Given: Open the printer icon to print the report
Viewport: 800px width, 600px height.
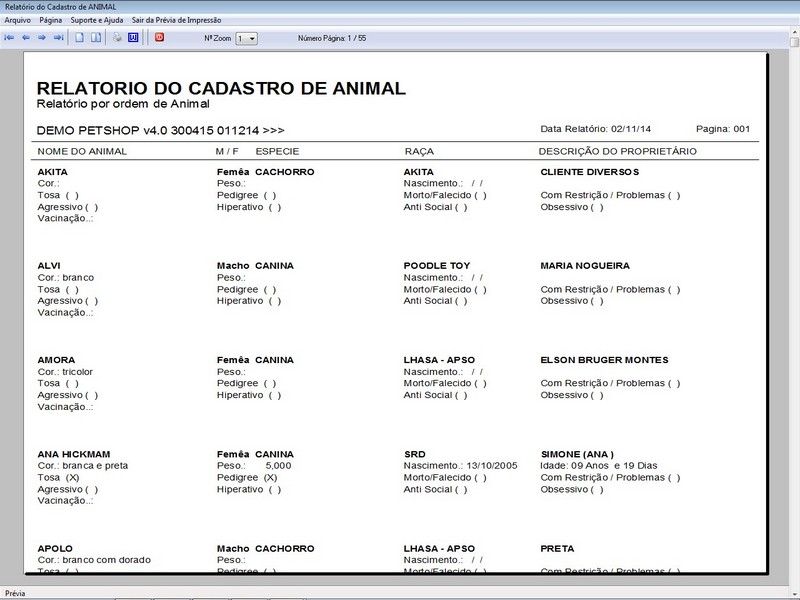Looking at the screenshot, I should tap(119, 37).
